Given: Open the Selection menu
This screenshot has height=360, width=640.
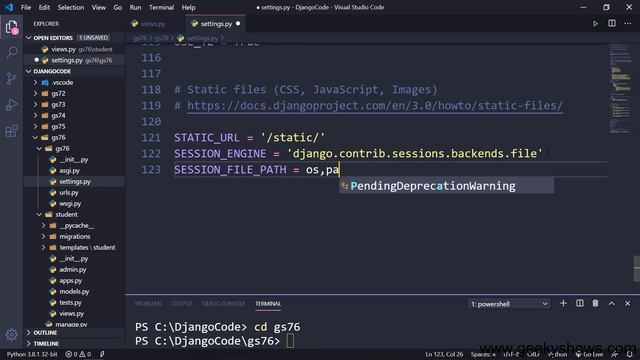Looking at the screenshot, I should point(71,7).
